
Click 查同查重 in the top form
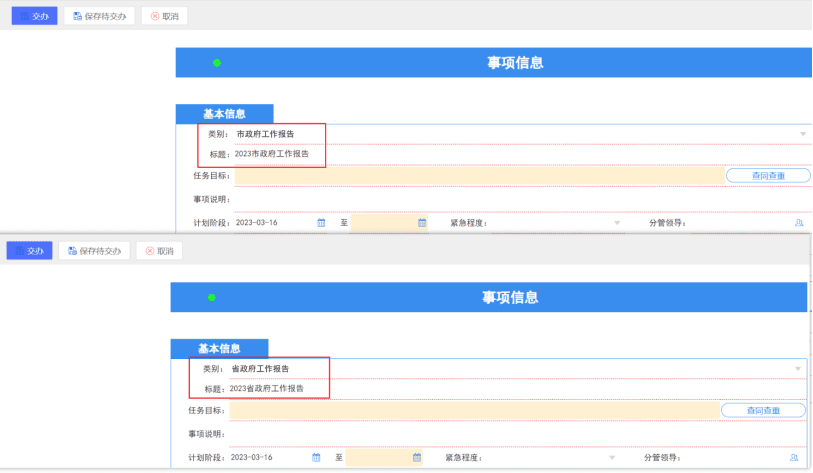pyautogui.click(x=768, y=176)
